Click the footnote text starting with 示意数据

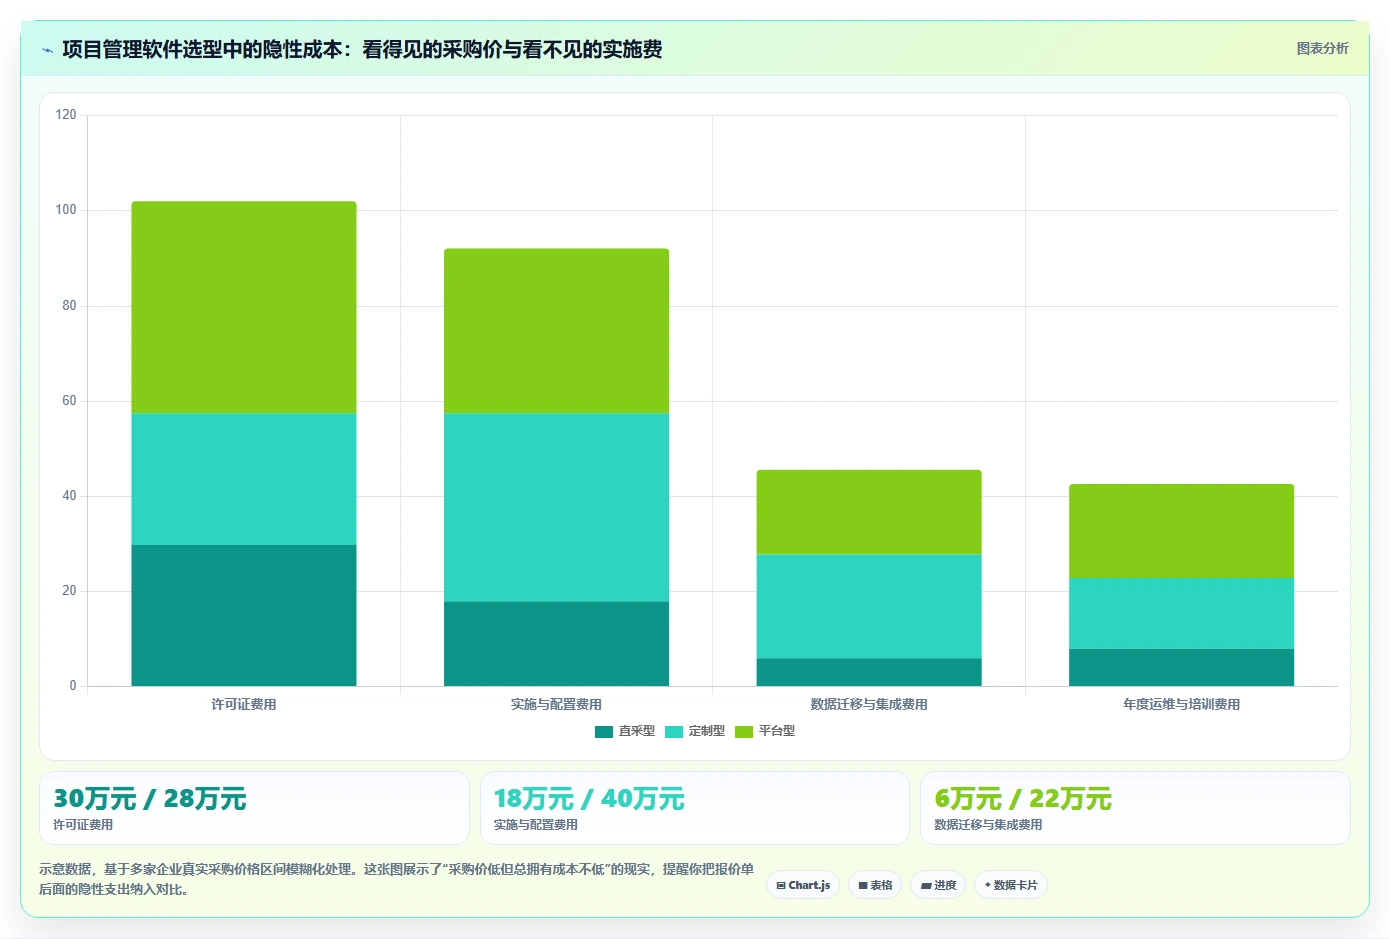pos(396,879)
